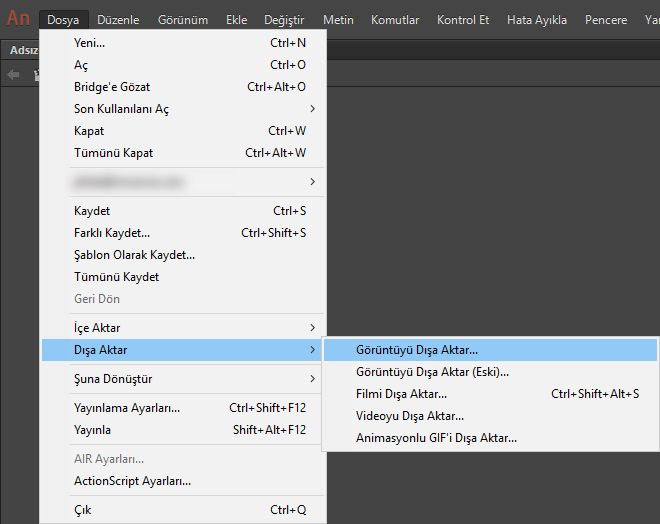Click Filmi Dışa Aktar... item

pyautogui.click(x=401, y=394)
